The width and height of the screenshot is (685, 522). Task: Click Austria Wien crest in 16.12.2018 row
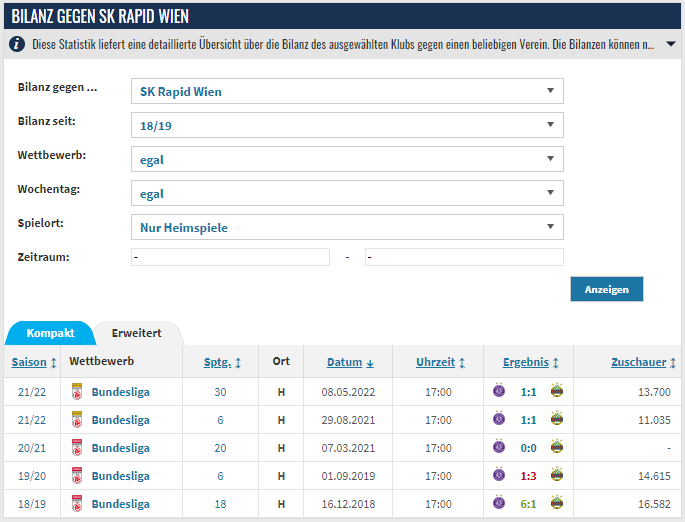click(x=499, y=502)
